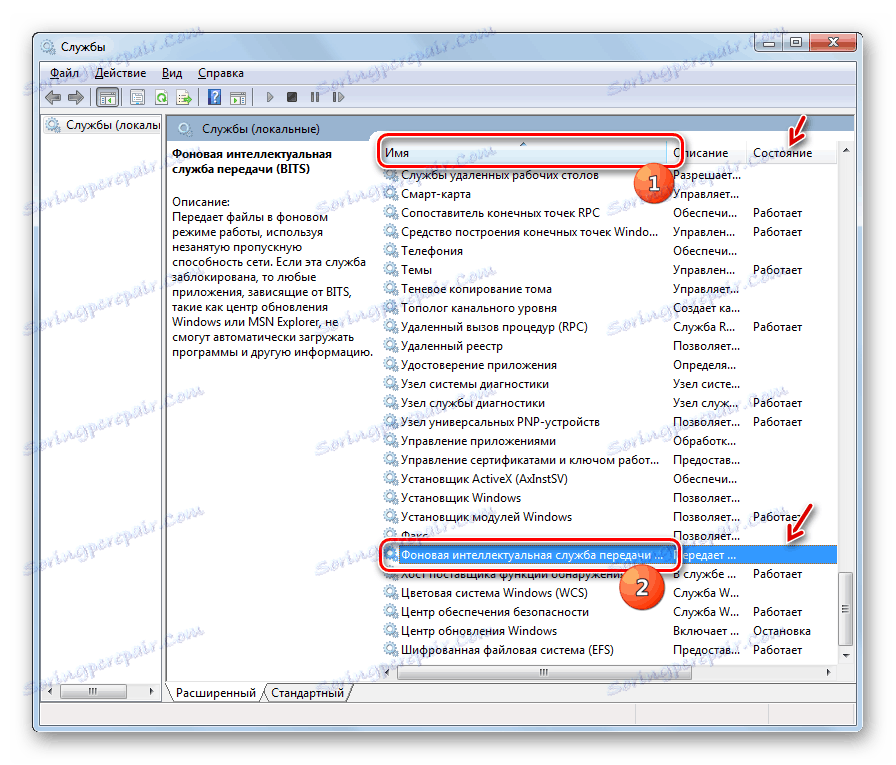Open the Действие menu
The image size is (896, 765).
click(x=121, y=73)
